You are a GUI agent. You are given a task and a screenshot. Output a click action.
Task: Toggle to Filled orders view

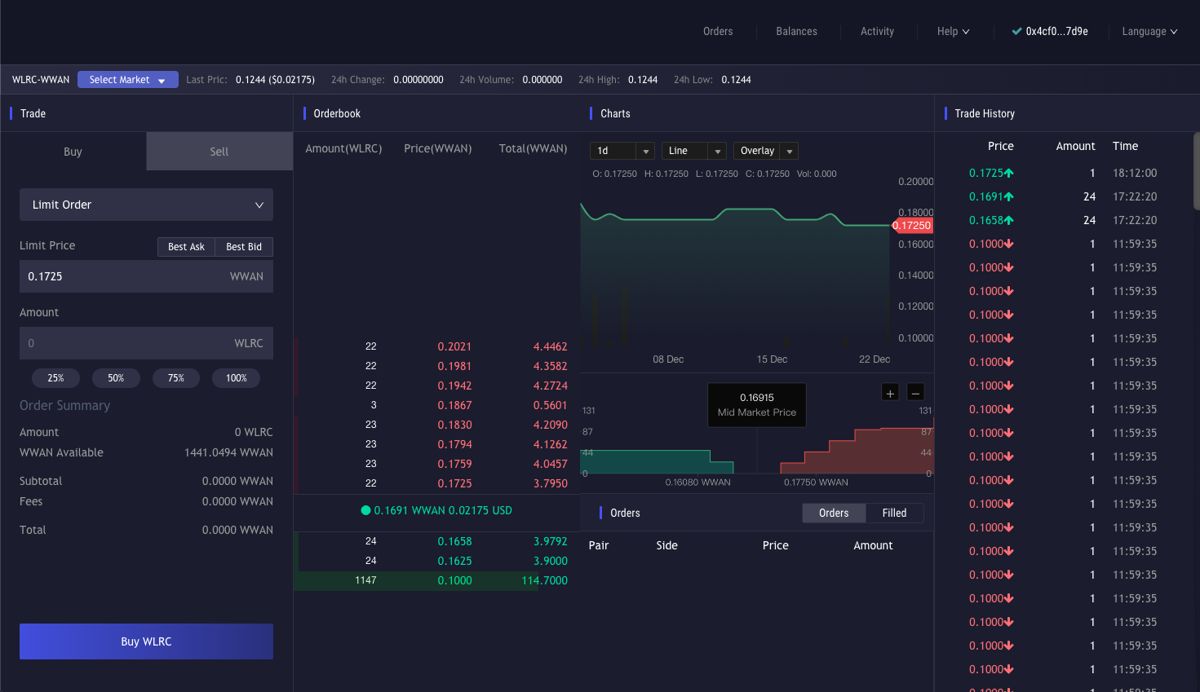[894, 513]
